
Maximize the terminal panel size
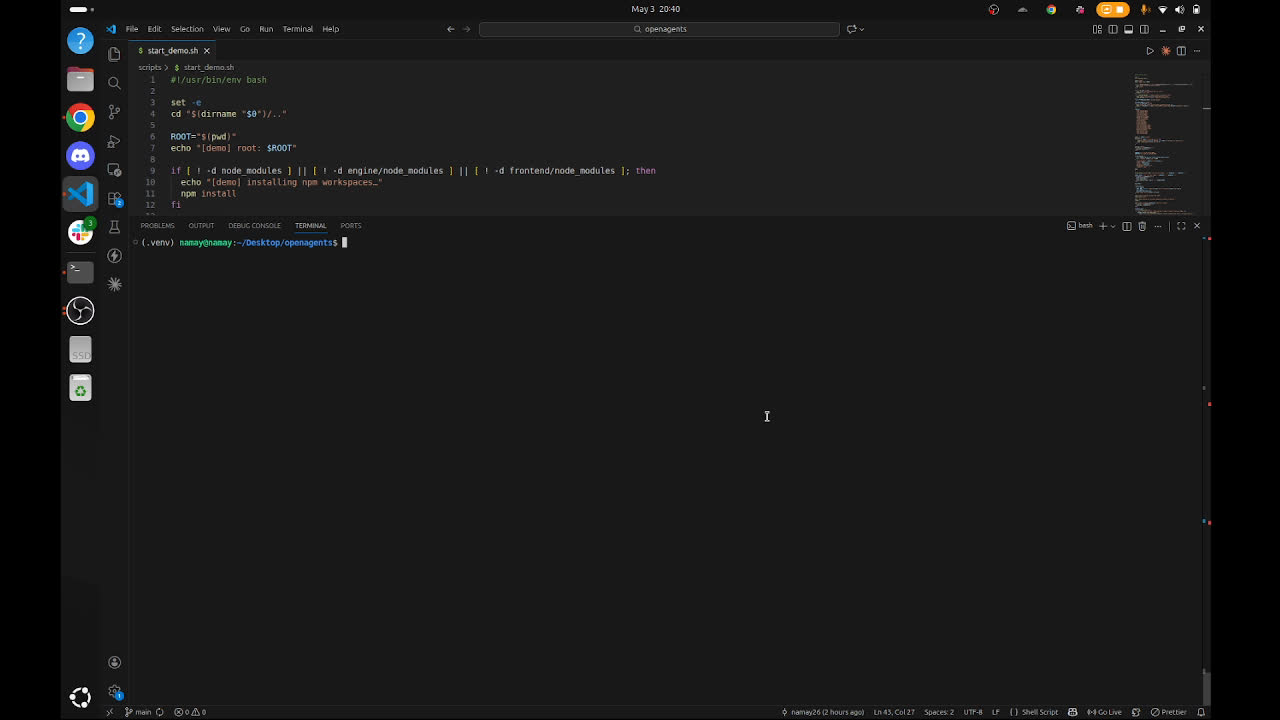point(1181,226)
